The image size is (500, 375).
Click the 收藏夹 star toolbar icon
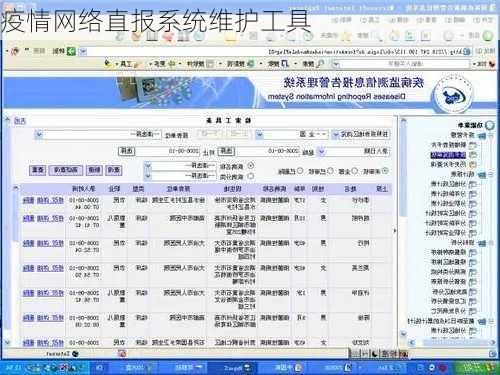click(x=345, y=35)
